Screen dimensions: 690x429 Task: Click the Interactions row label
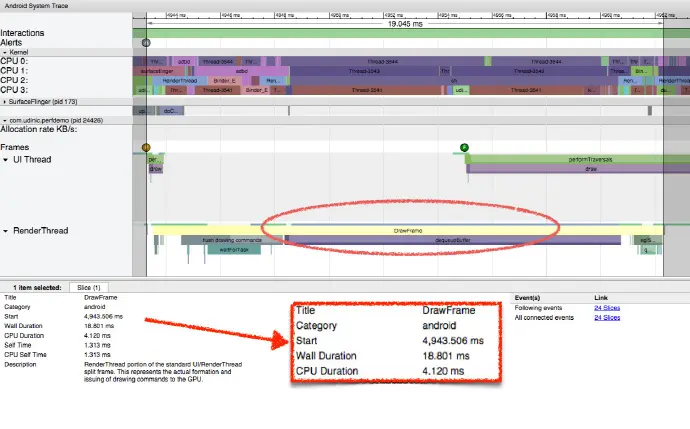[22, 33]
